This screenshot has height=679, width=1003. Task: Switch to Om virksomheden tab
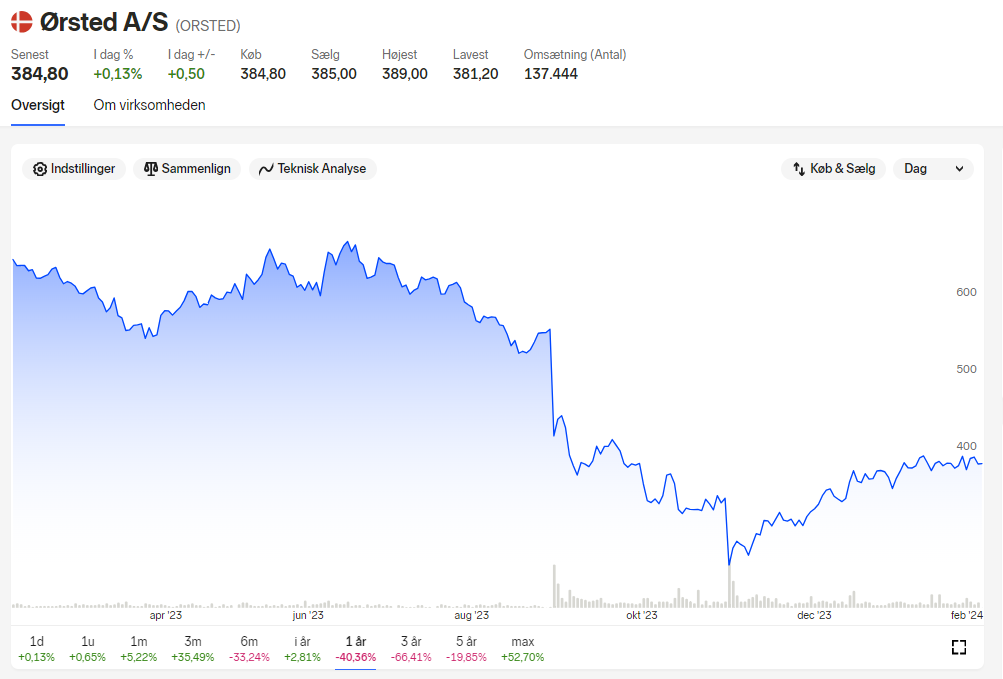150,106
